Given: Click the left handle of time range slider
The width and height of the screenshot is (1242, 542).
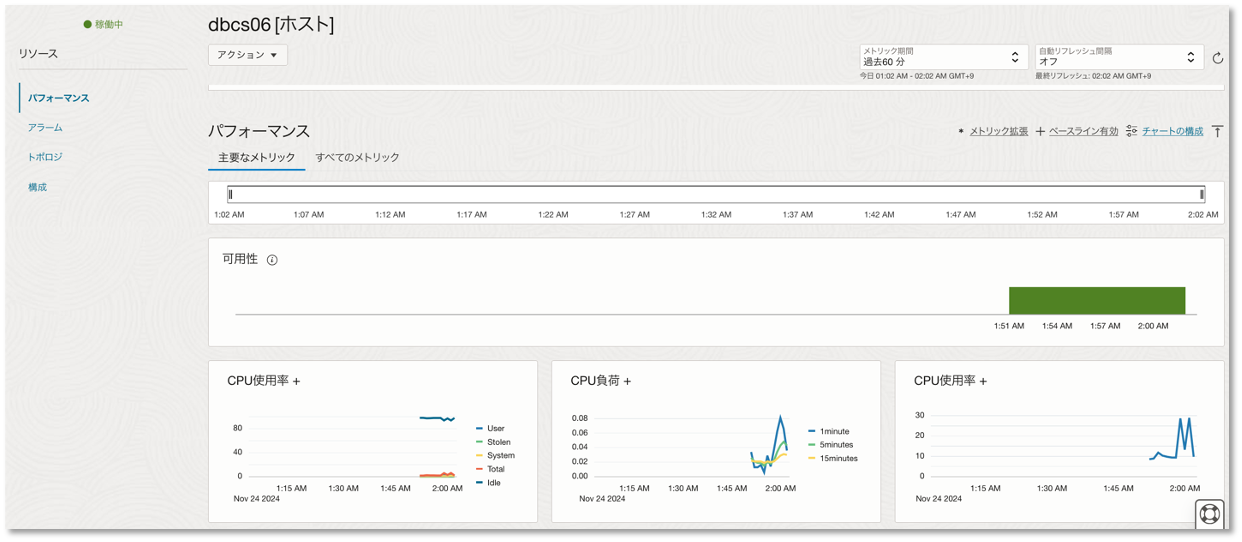Looking at the screenshot, I should coord(230,194).
